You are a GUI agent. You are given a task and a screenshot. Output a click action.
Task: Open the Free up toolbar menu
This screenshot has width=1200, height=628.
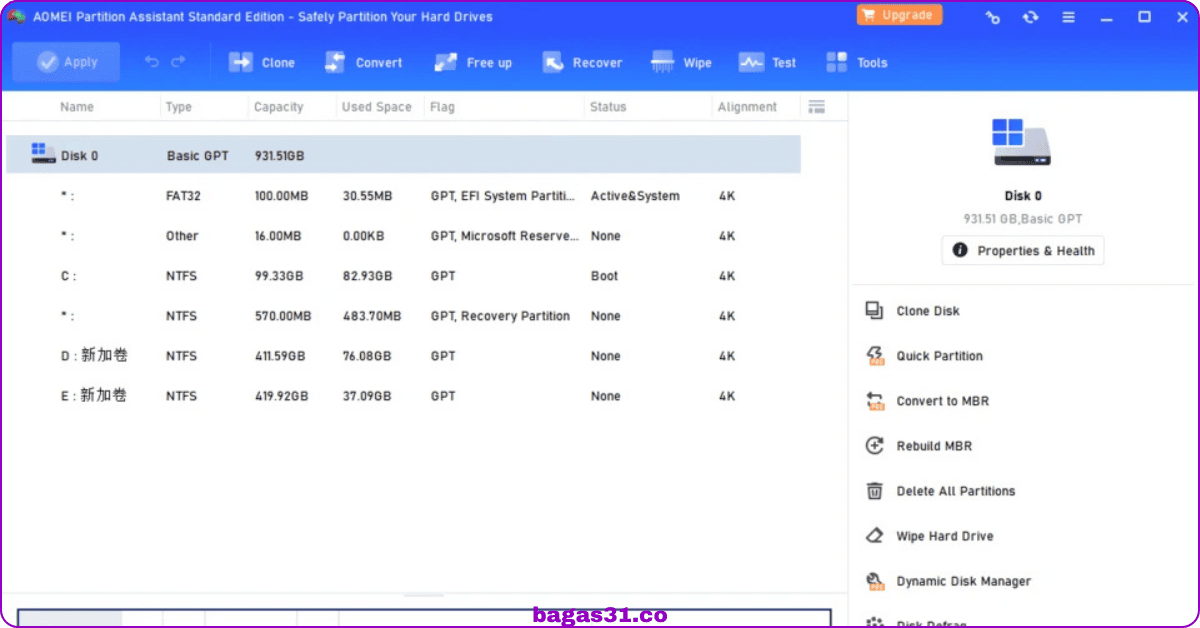[473, 63]
